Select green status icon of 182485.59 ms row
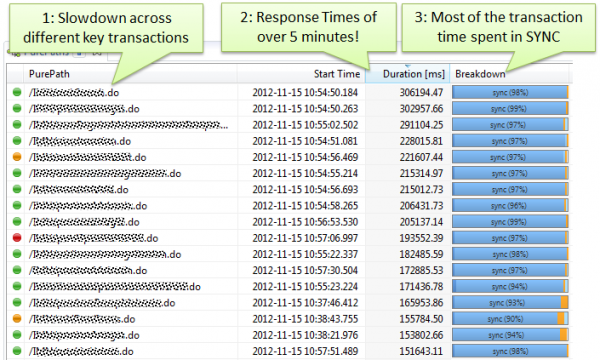Viewport: 600px width, 360px height. point(17,254)
